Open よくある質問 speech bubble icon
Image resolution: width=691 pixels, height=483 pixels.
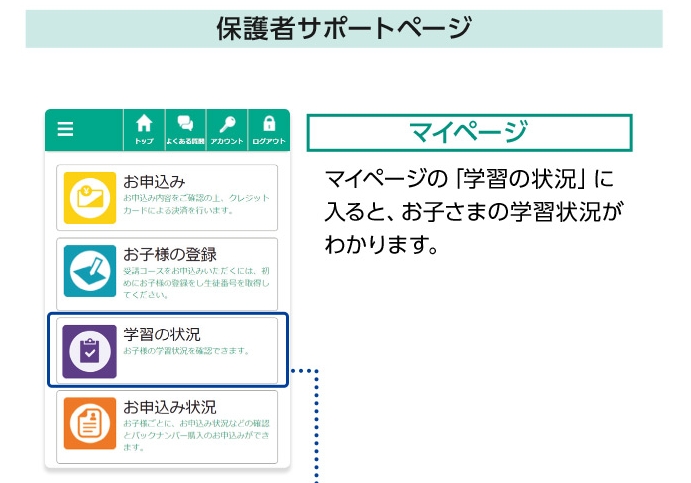pos(185,129)
